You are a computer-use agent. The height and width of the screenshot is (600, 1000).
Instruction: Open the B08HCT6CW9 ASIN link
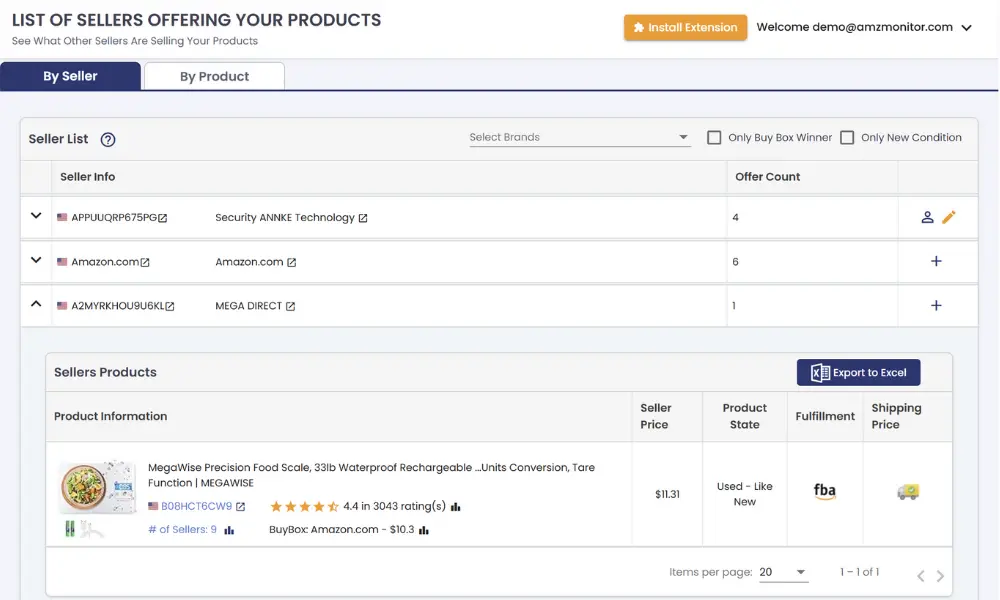tap(196, 506)
